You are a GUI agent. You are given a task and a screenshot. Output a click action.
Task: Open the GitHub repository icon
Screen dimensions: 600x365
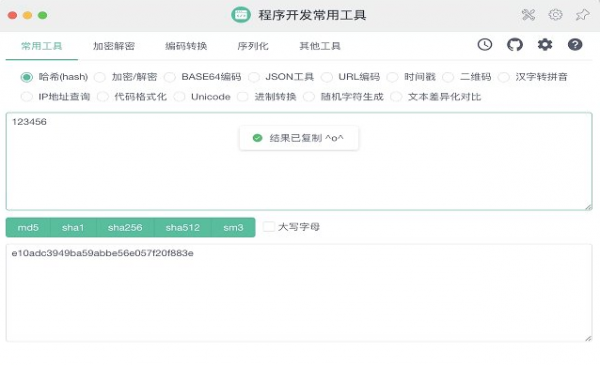(515, 45)
